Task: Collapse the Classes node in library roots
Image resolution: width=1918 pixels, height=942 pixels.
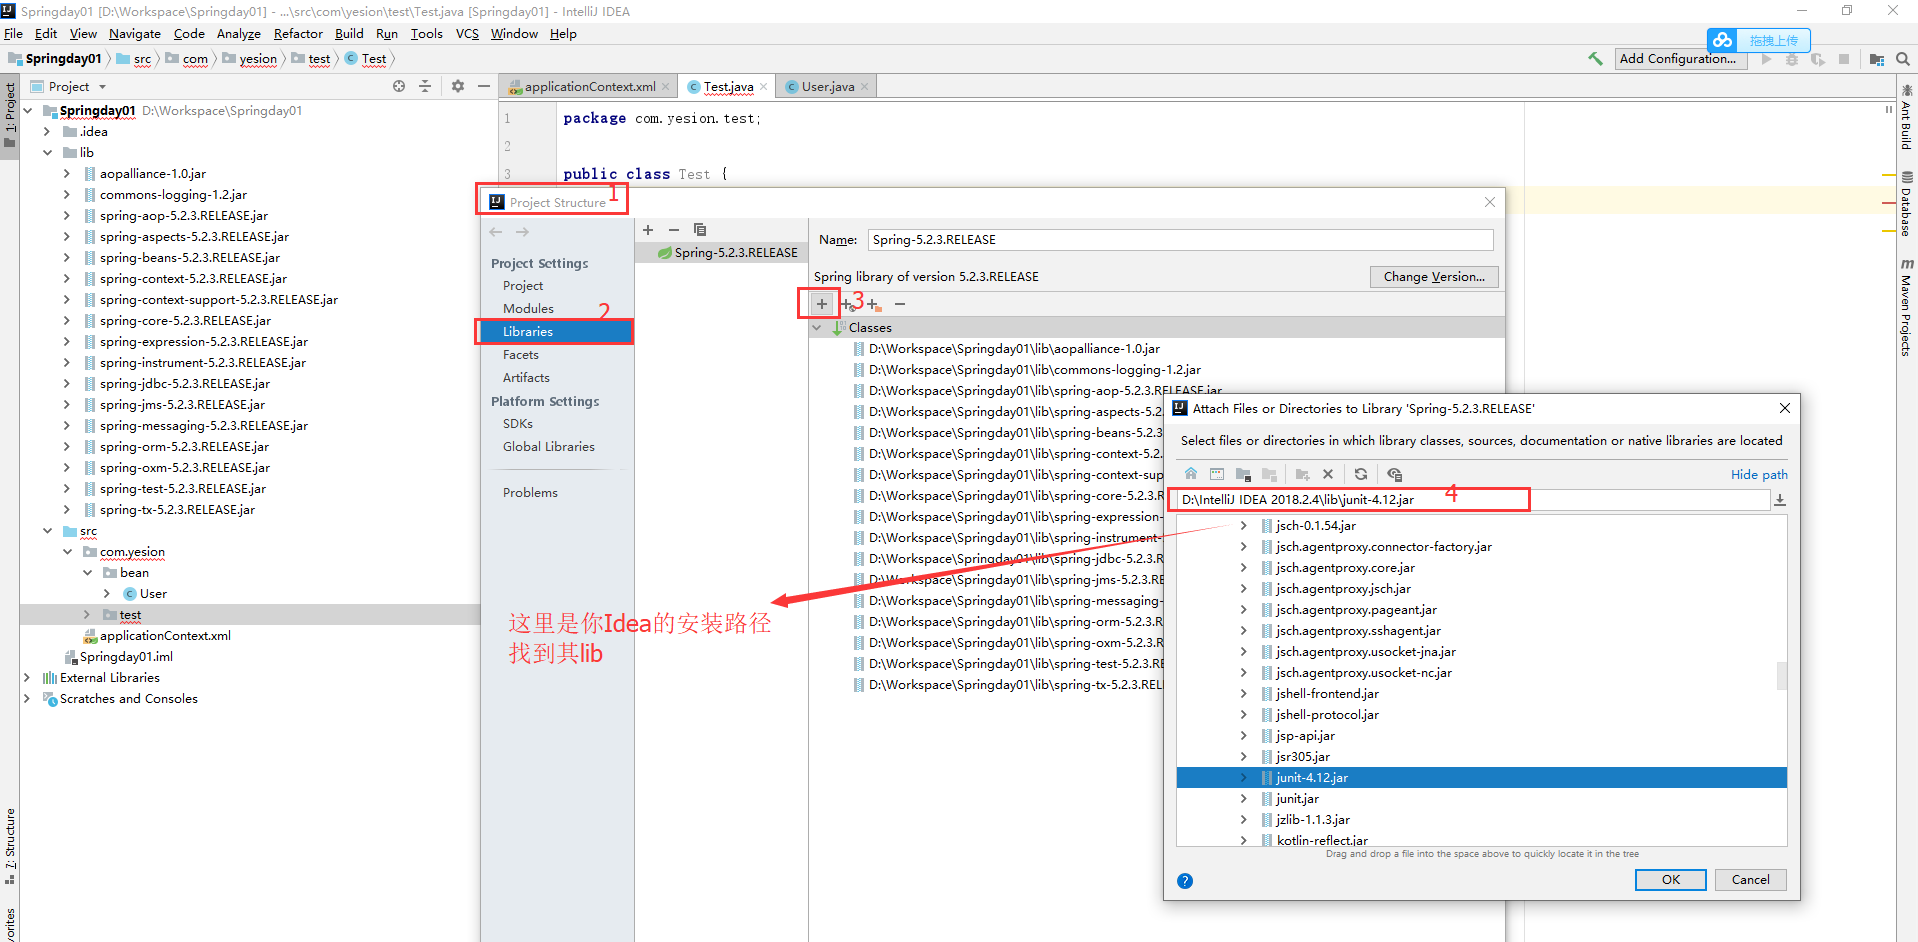Action: [817, 328]
